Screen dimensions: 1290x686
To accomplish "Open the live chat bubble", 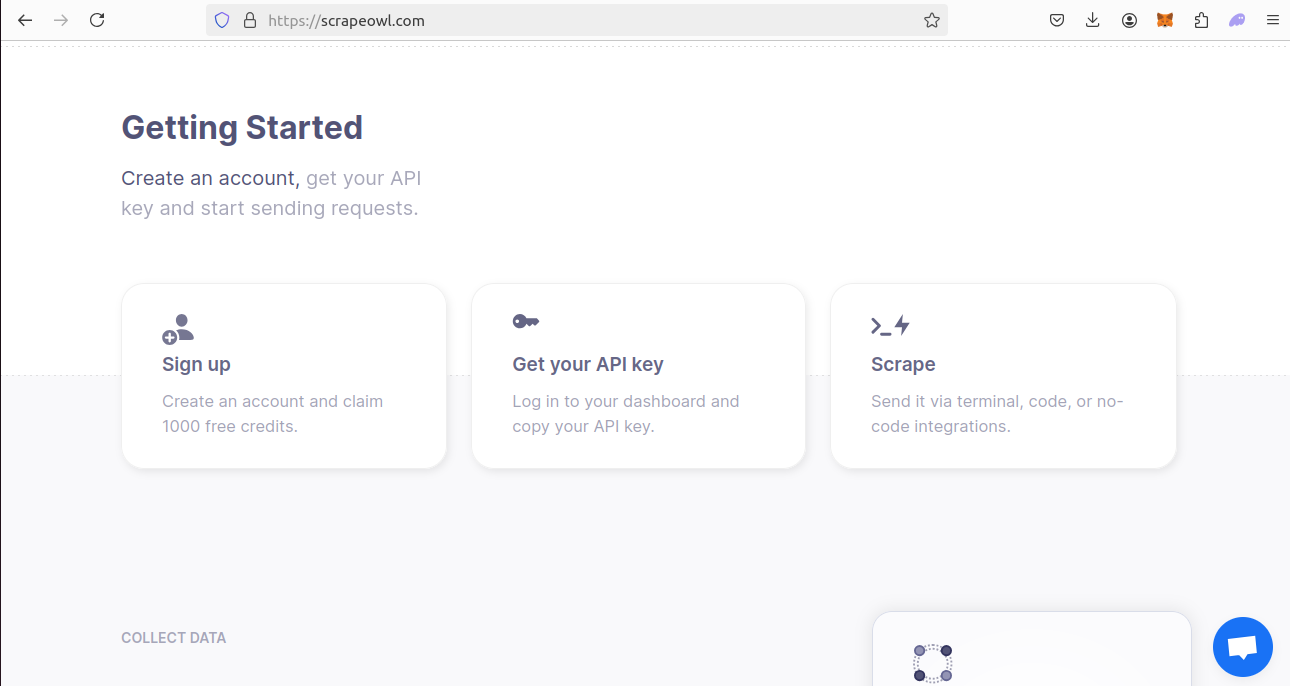I will (1243, 647).
